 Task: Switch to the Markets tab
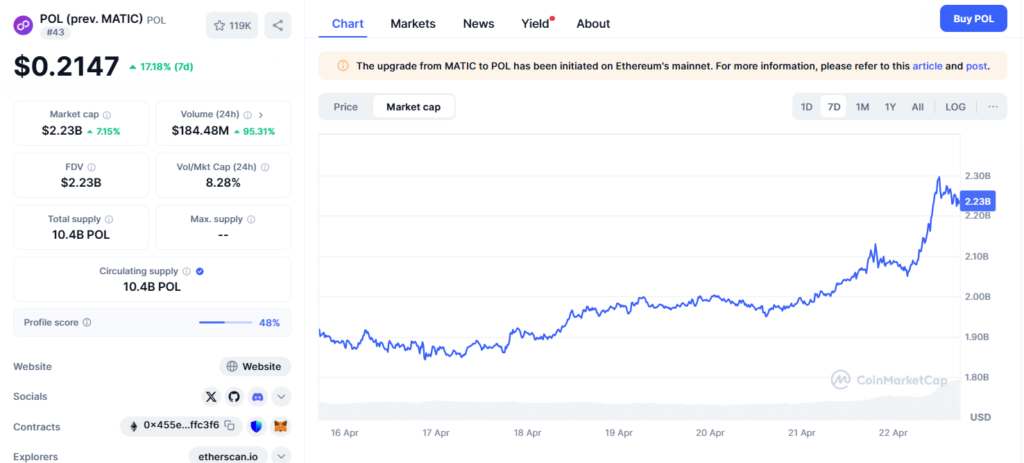tap(413, 23)
